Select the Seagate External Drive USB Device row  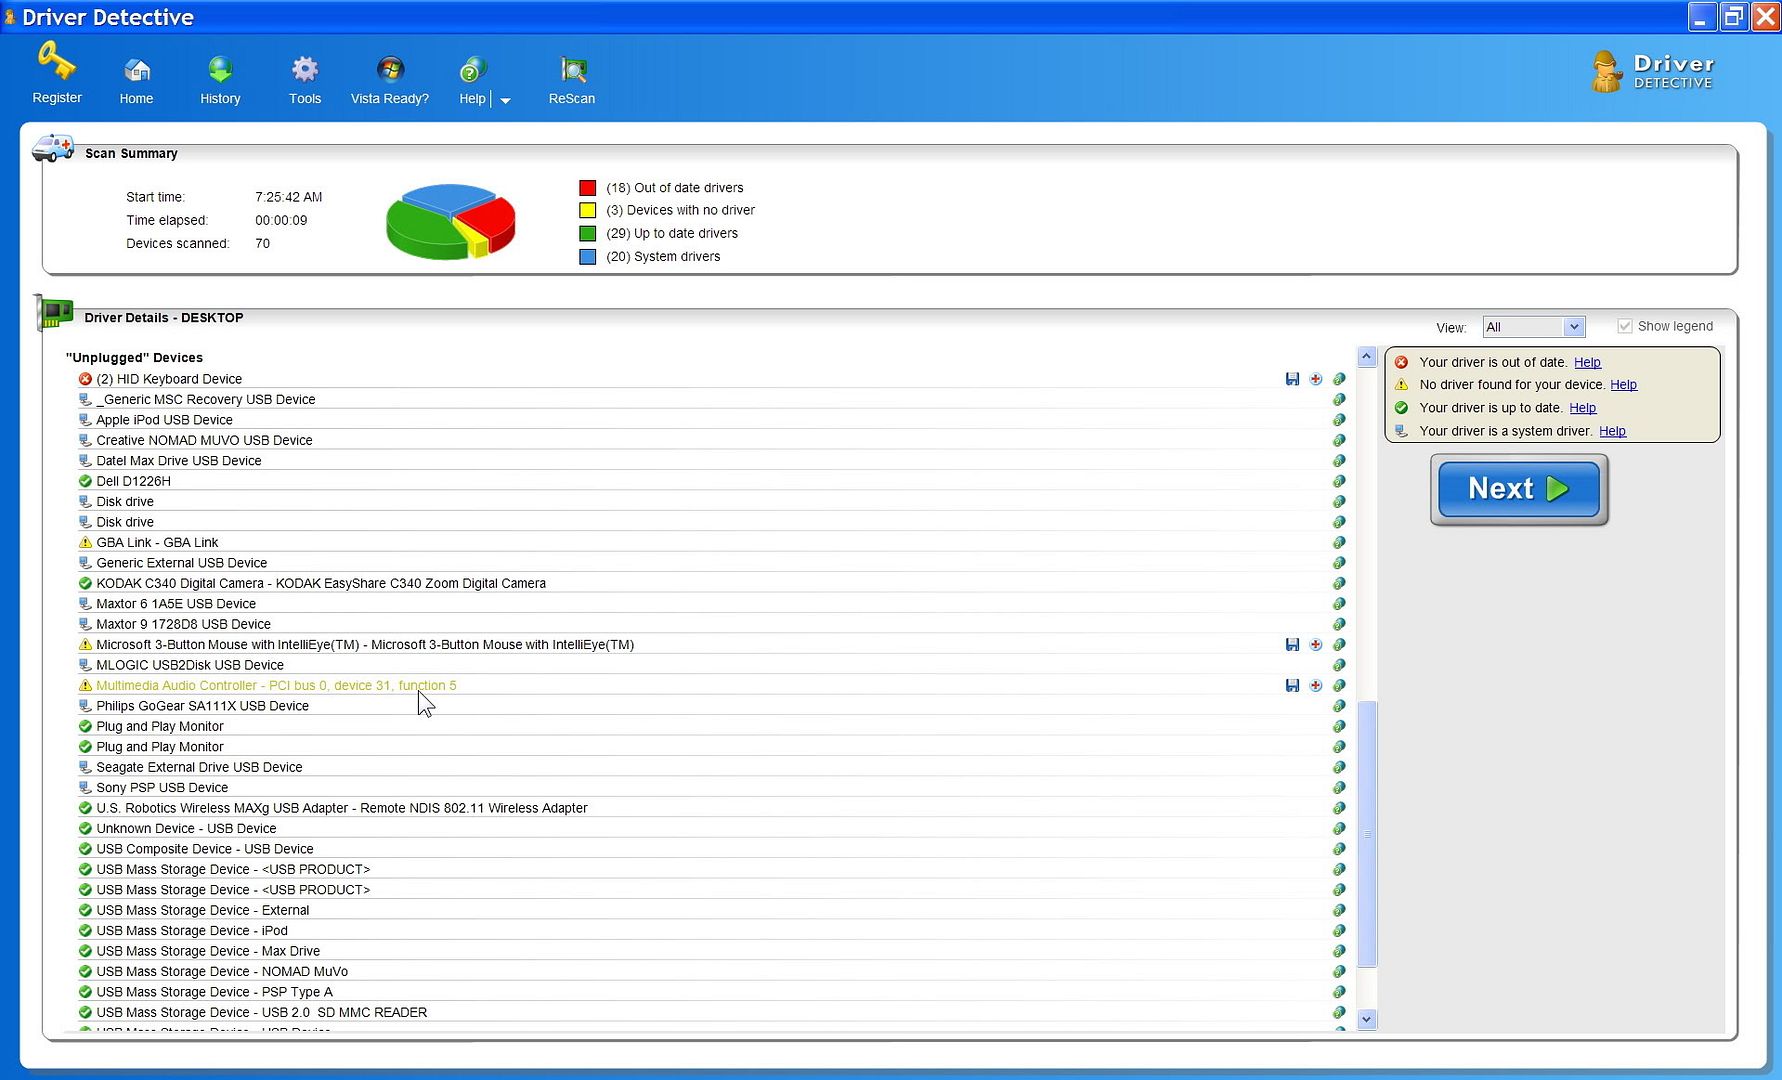coord(710,768)
